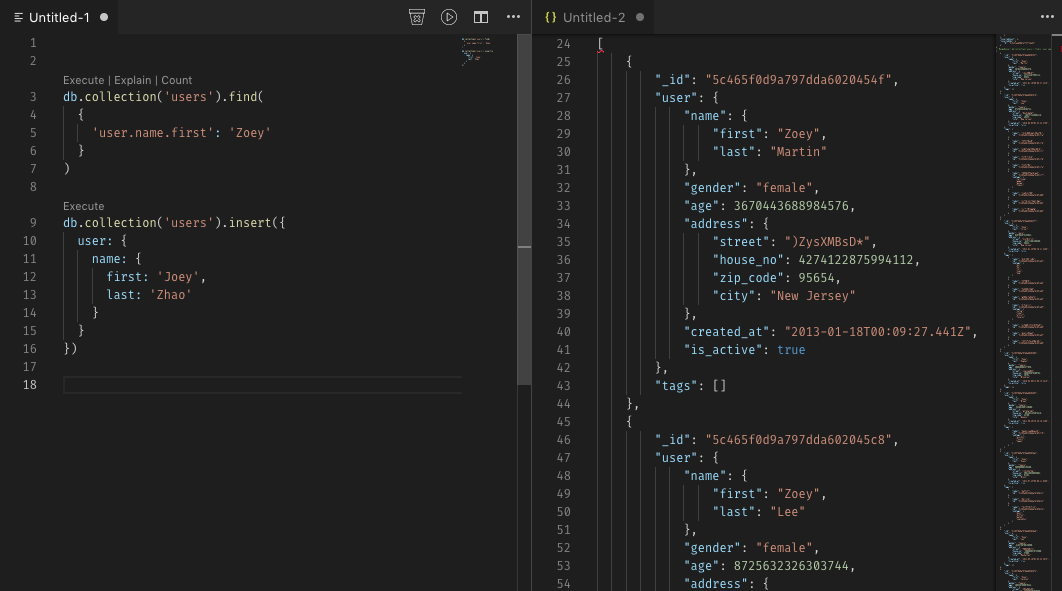Run the playground with the play icon

pos(449,17)
